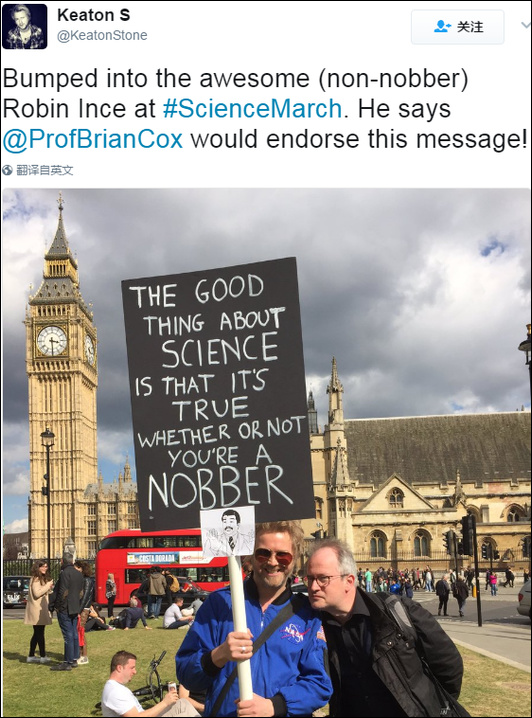
Task: Select the 翻译自英文 translation label
Action: tap(44, 170)
